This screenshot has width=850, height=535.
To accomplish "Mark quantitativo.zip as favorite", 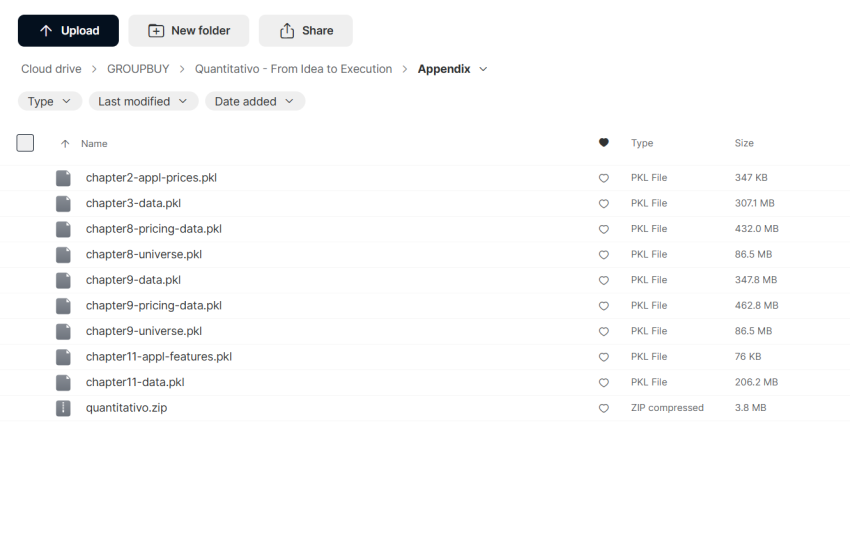I will tap(603, 408).
